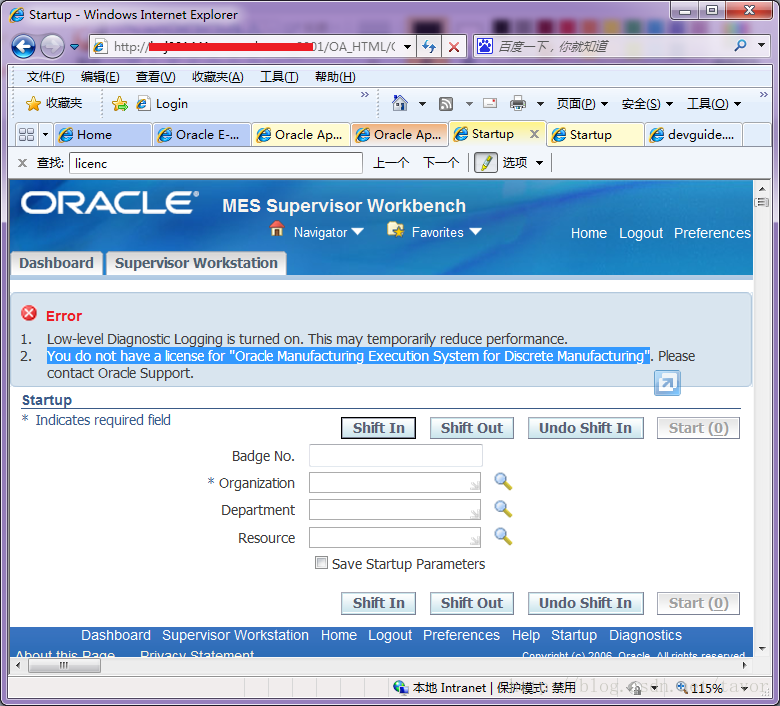Open the 收藏夹(A) menu
780x706 pixels.
click(217, 77)
